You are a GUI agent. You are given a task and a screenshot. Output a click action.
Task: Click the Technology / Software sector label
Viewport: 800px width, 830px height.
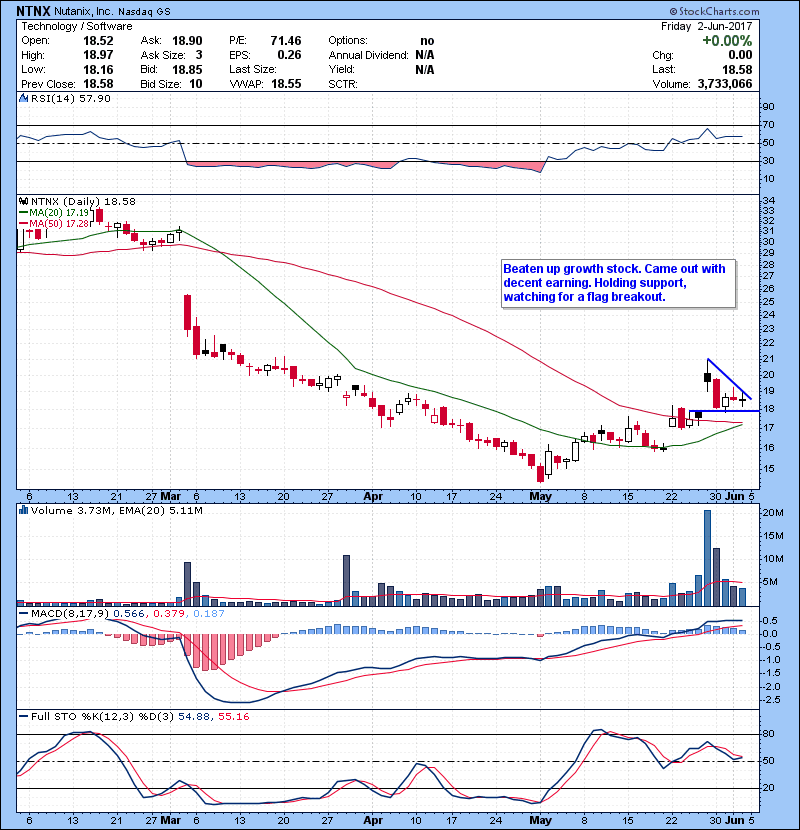(x=77, y=26)
